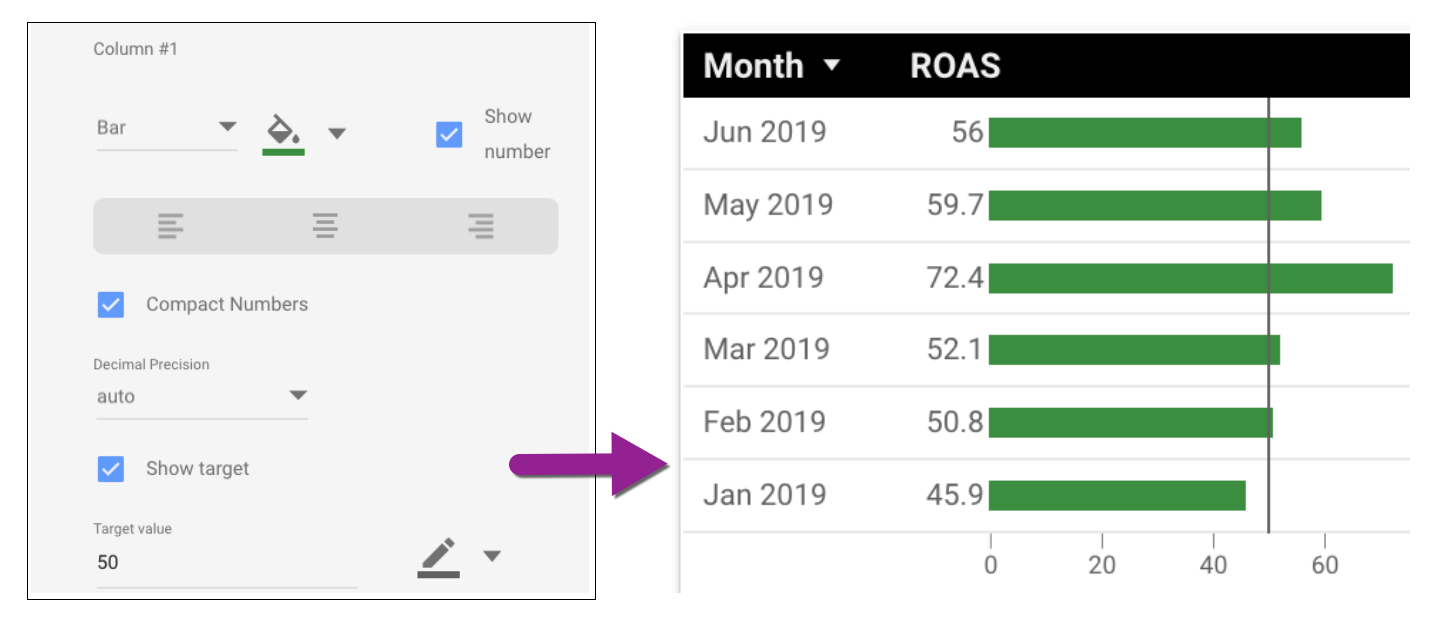Image resolution: width=1453 pixels, height=628 pixels.
Task: Click the pencil edit icon near Target value
Action: (440, 555)
